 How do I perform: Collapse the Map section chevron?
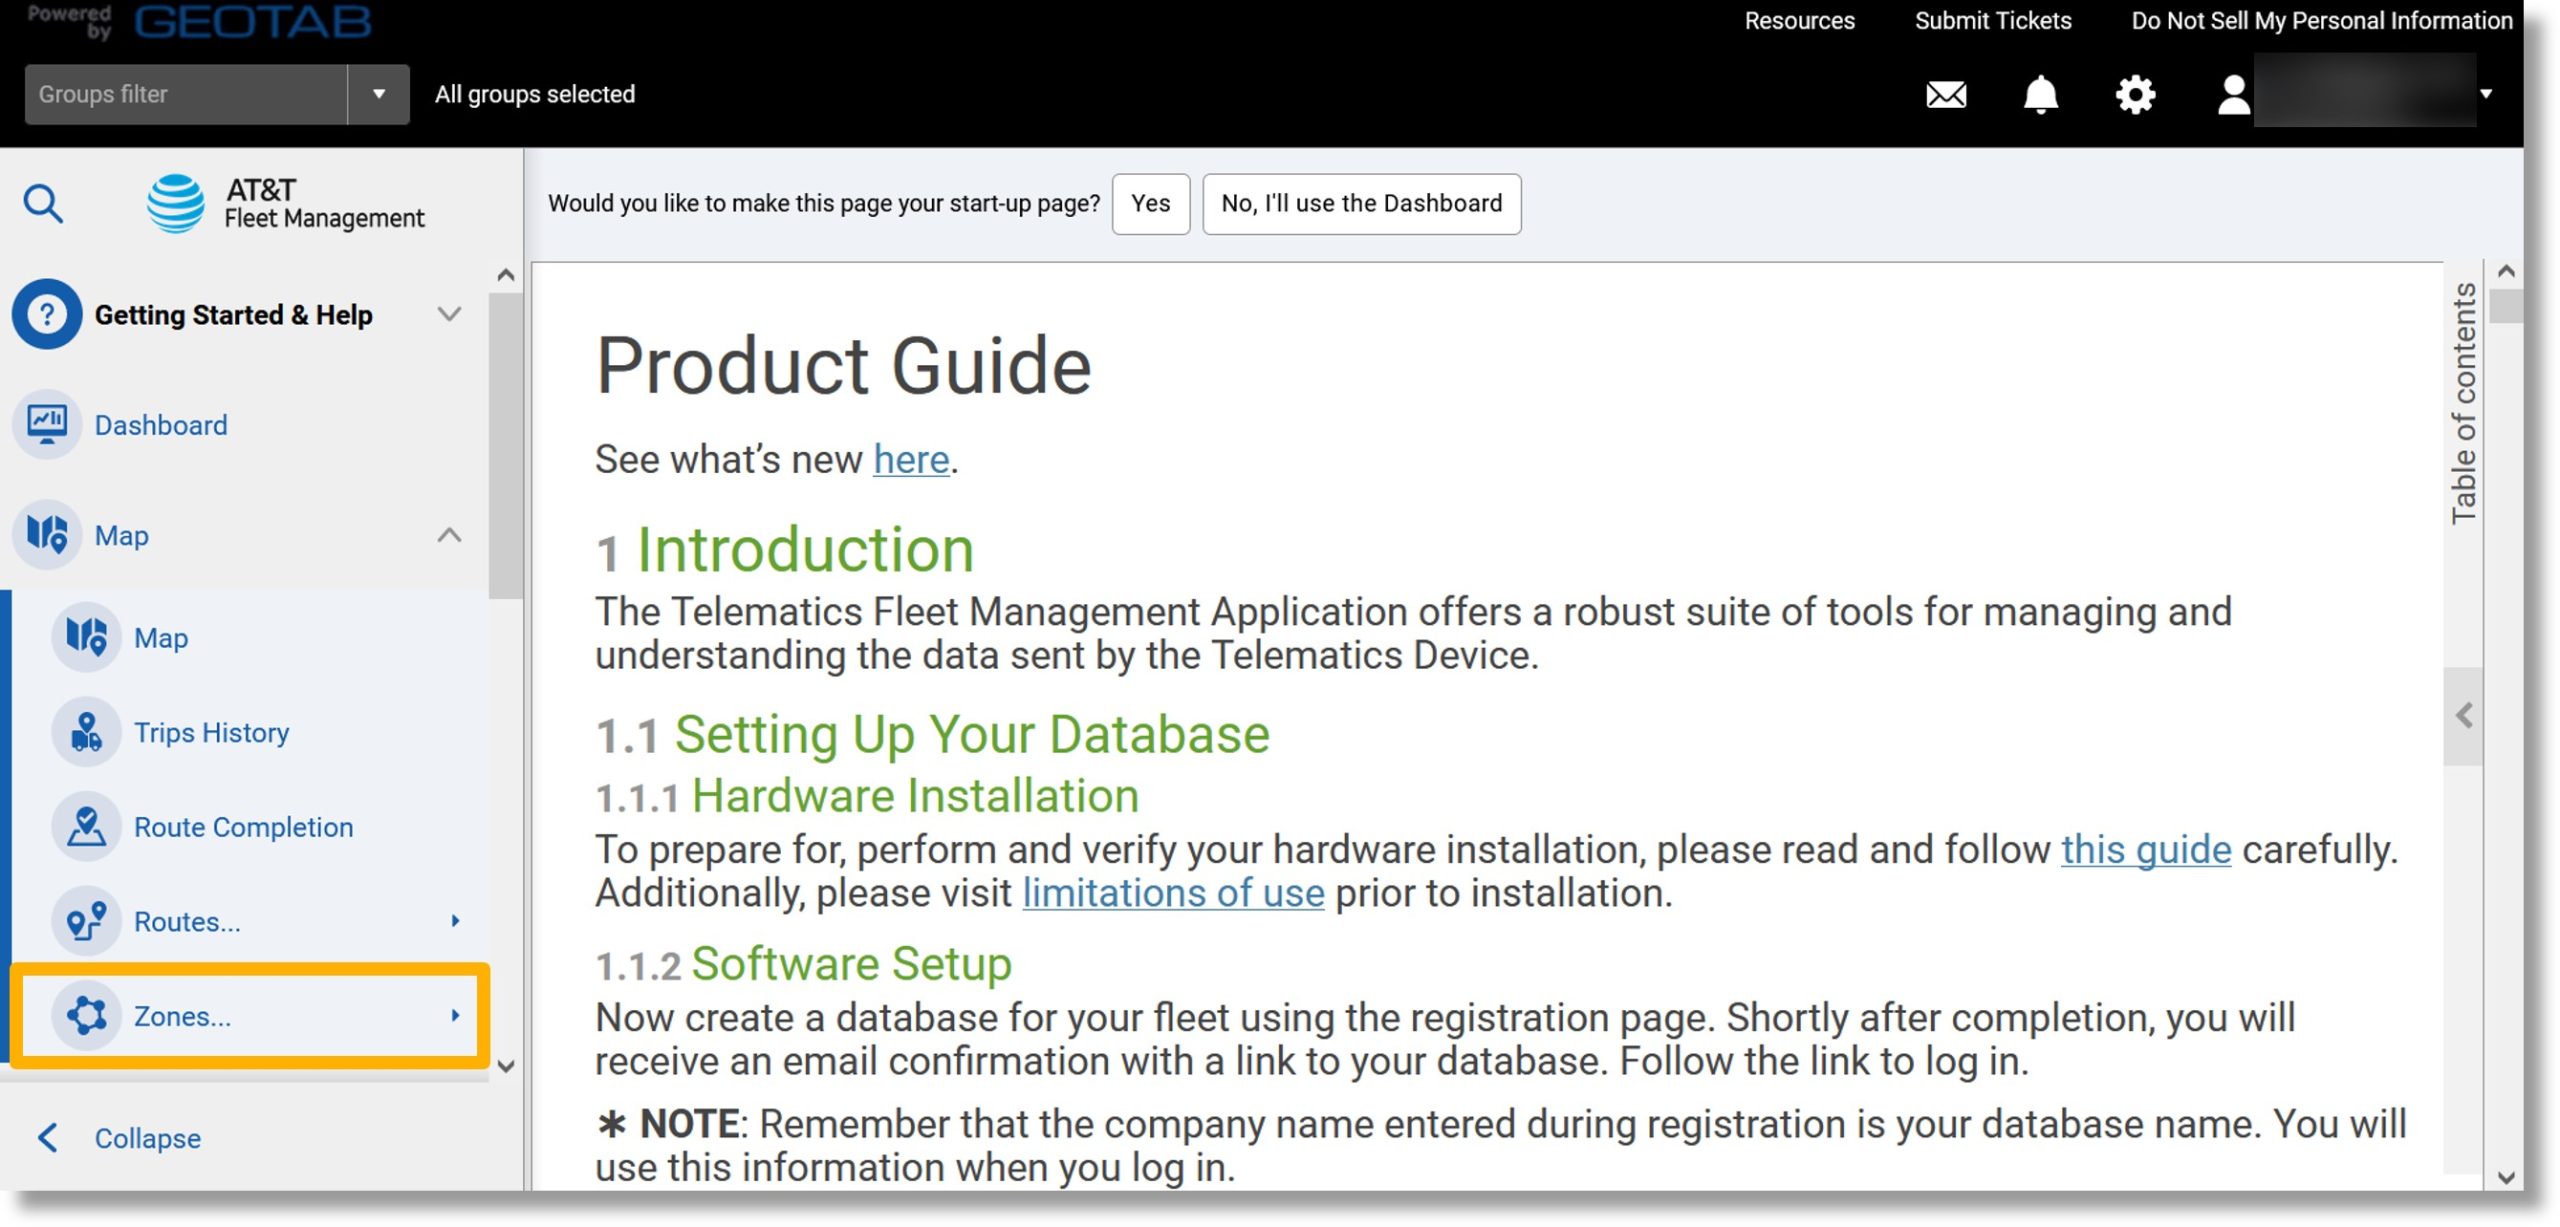[450, 534]
